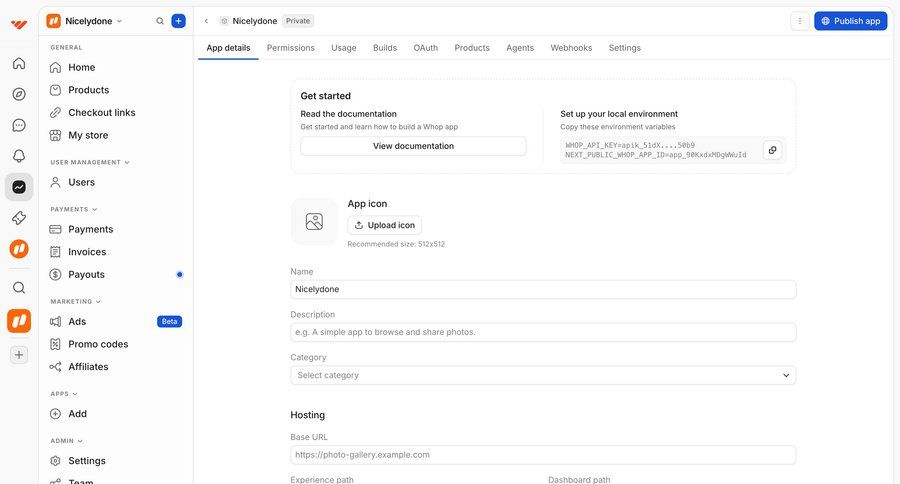Open the compass discover icon

coord(19,94)
